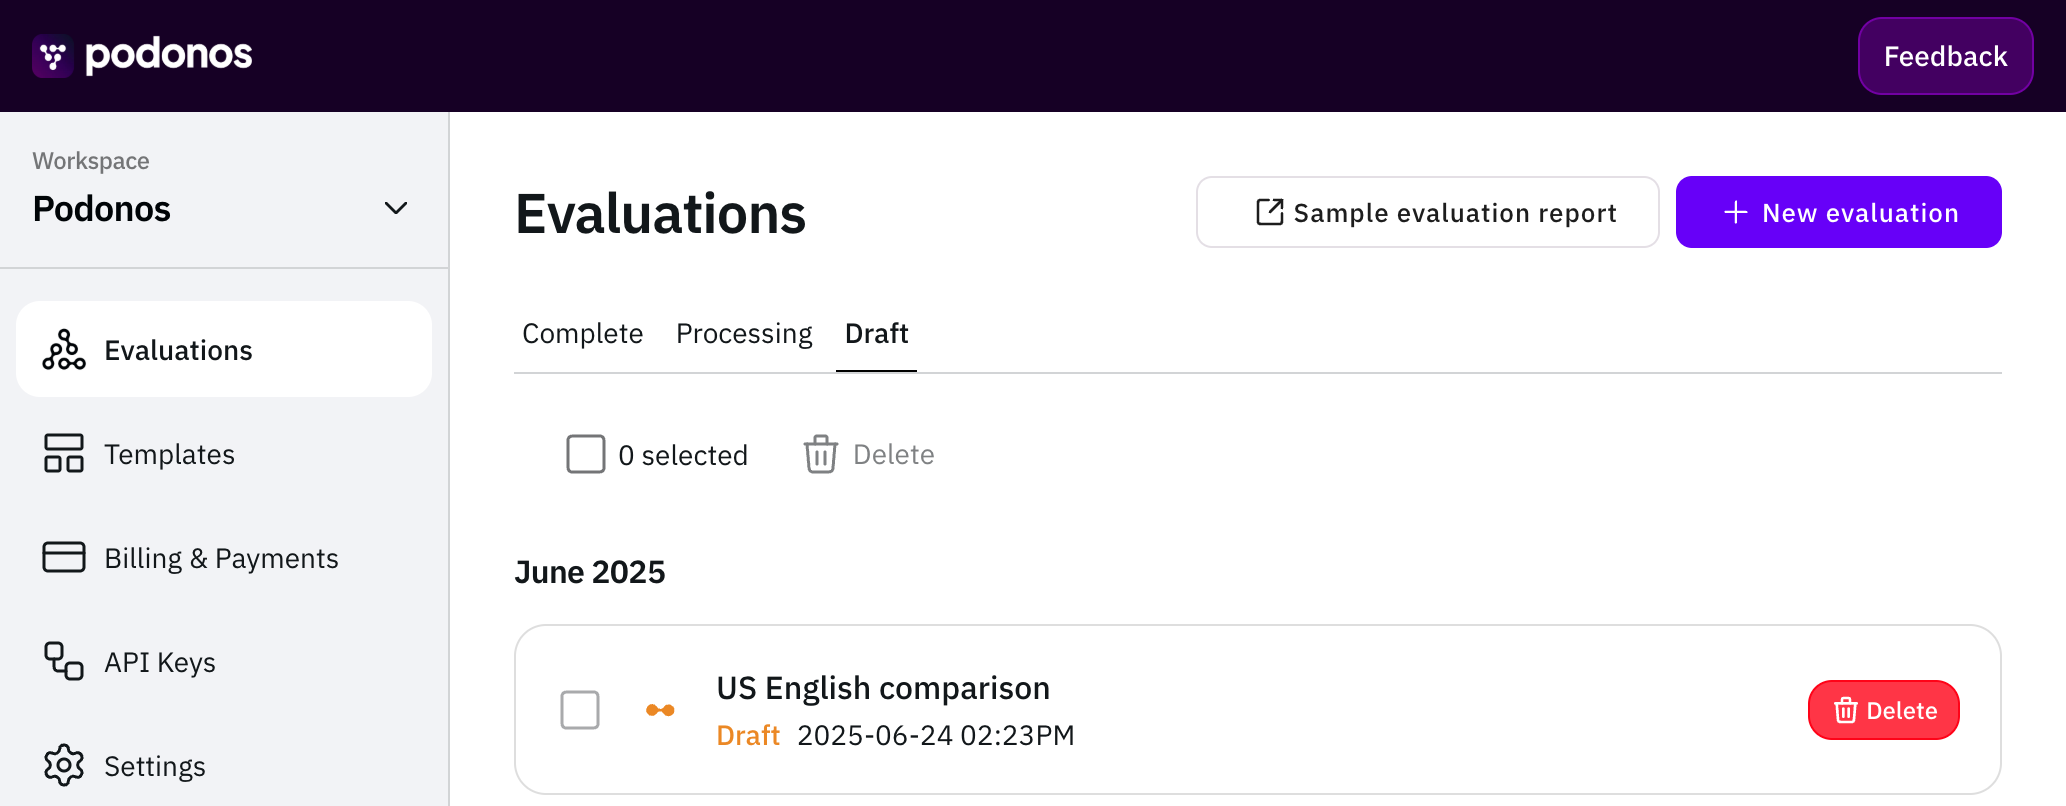Screen dimensions: 2066x806
Task: Check the US English comparison checkbox
Action: tap(580, 710)
